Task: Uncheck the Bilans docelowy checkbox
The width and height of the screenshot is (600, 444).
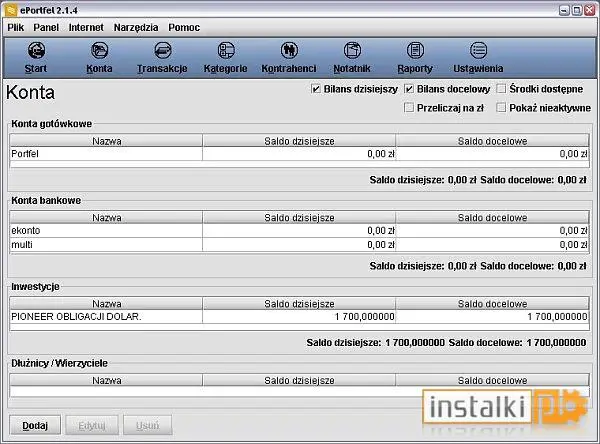Action: [409, 89]
